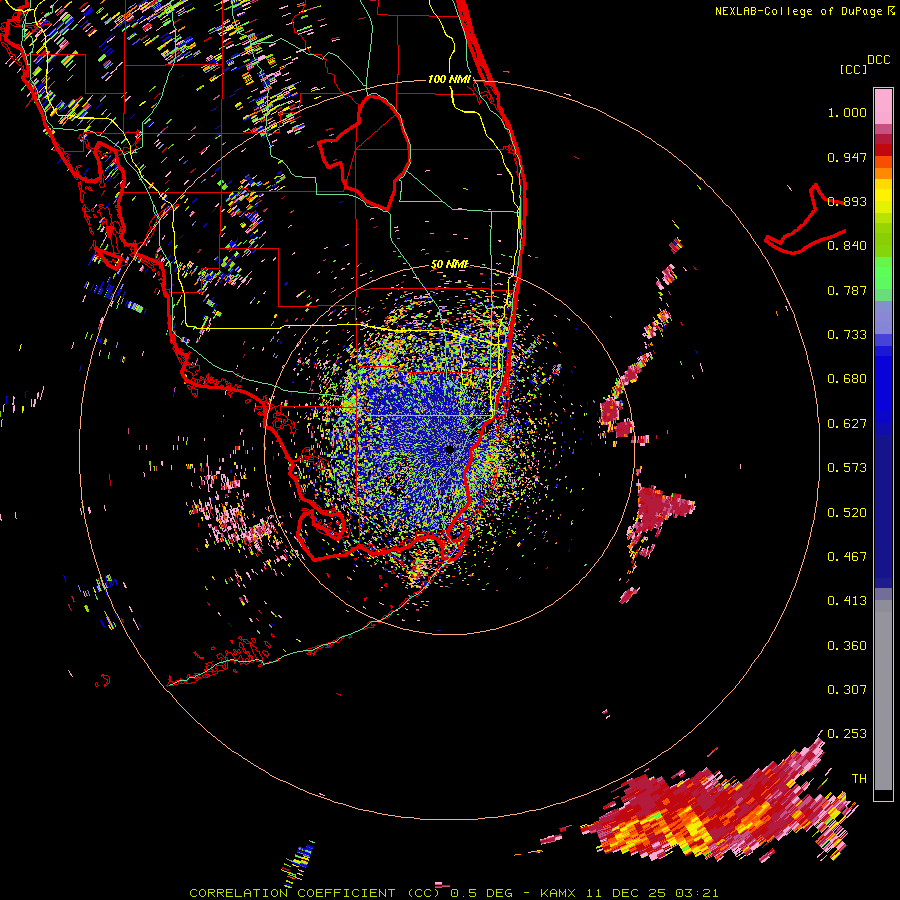This screenshot has width=900, height=900.
Task: Select the 11 DEC 25 date text
Action: pos(626,893)
